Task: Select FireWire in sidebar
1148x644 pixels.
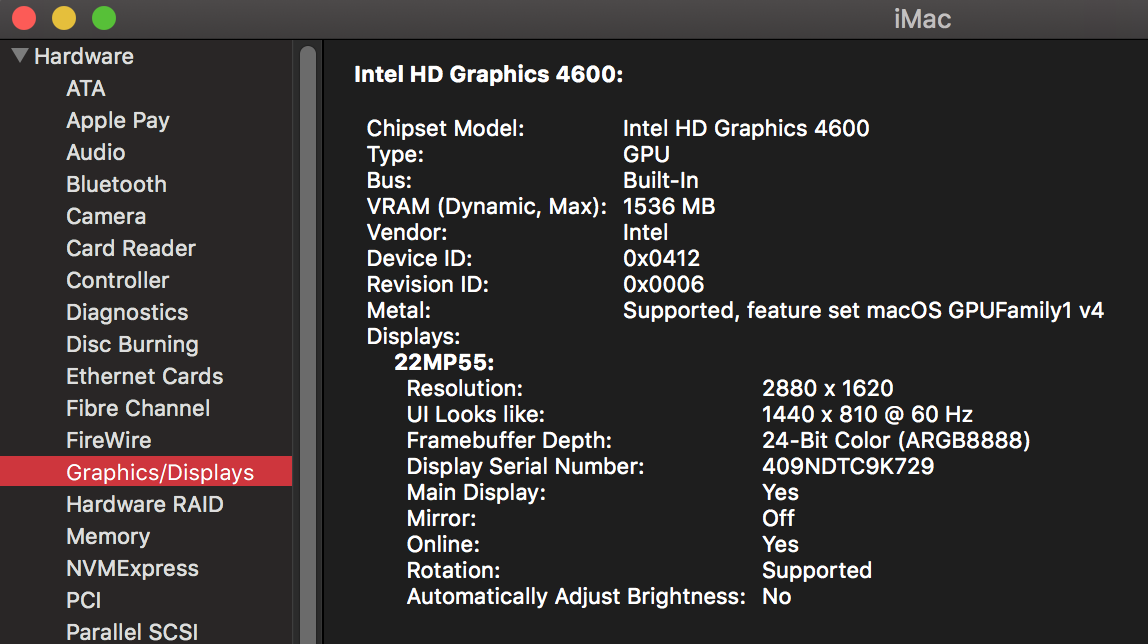Action: point(108,441)
